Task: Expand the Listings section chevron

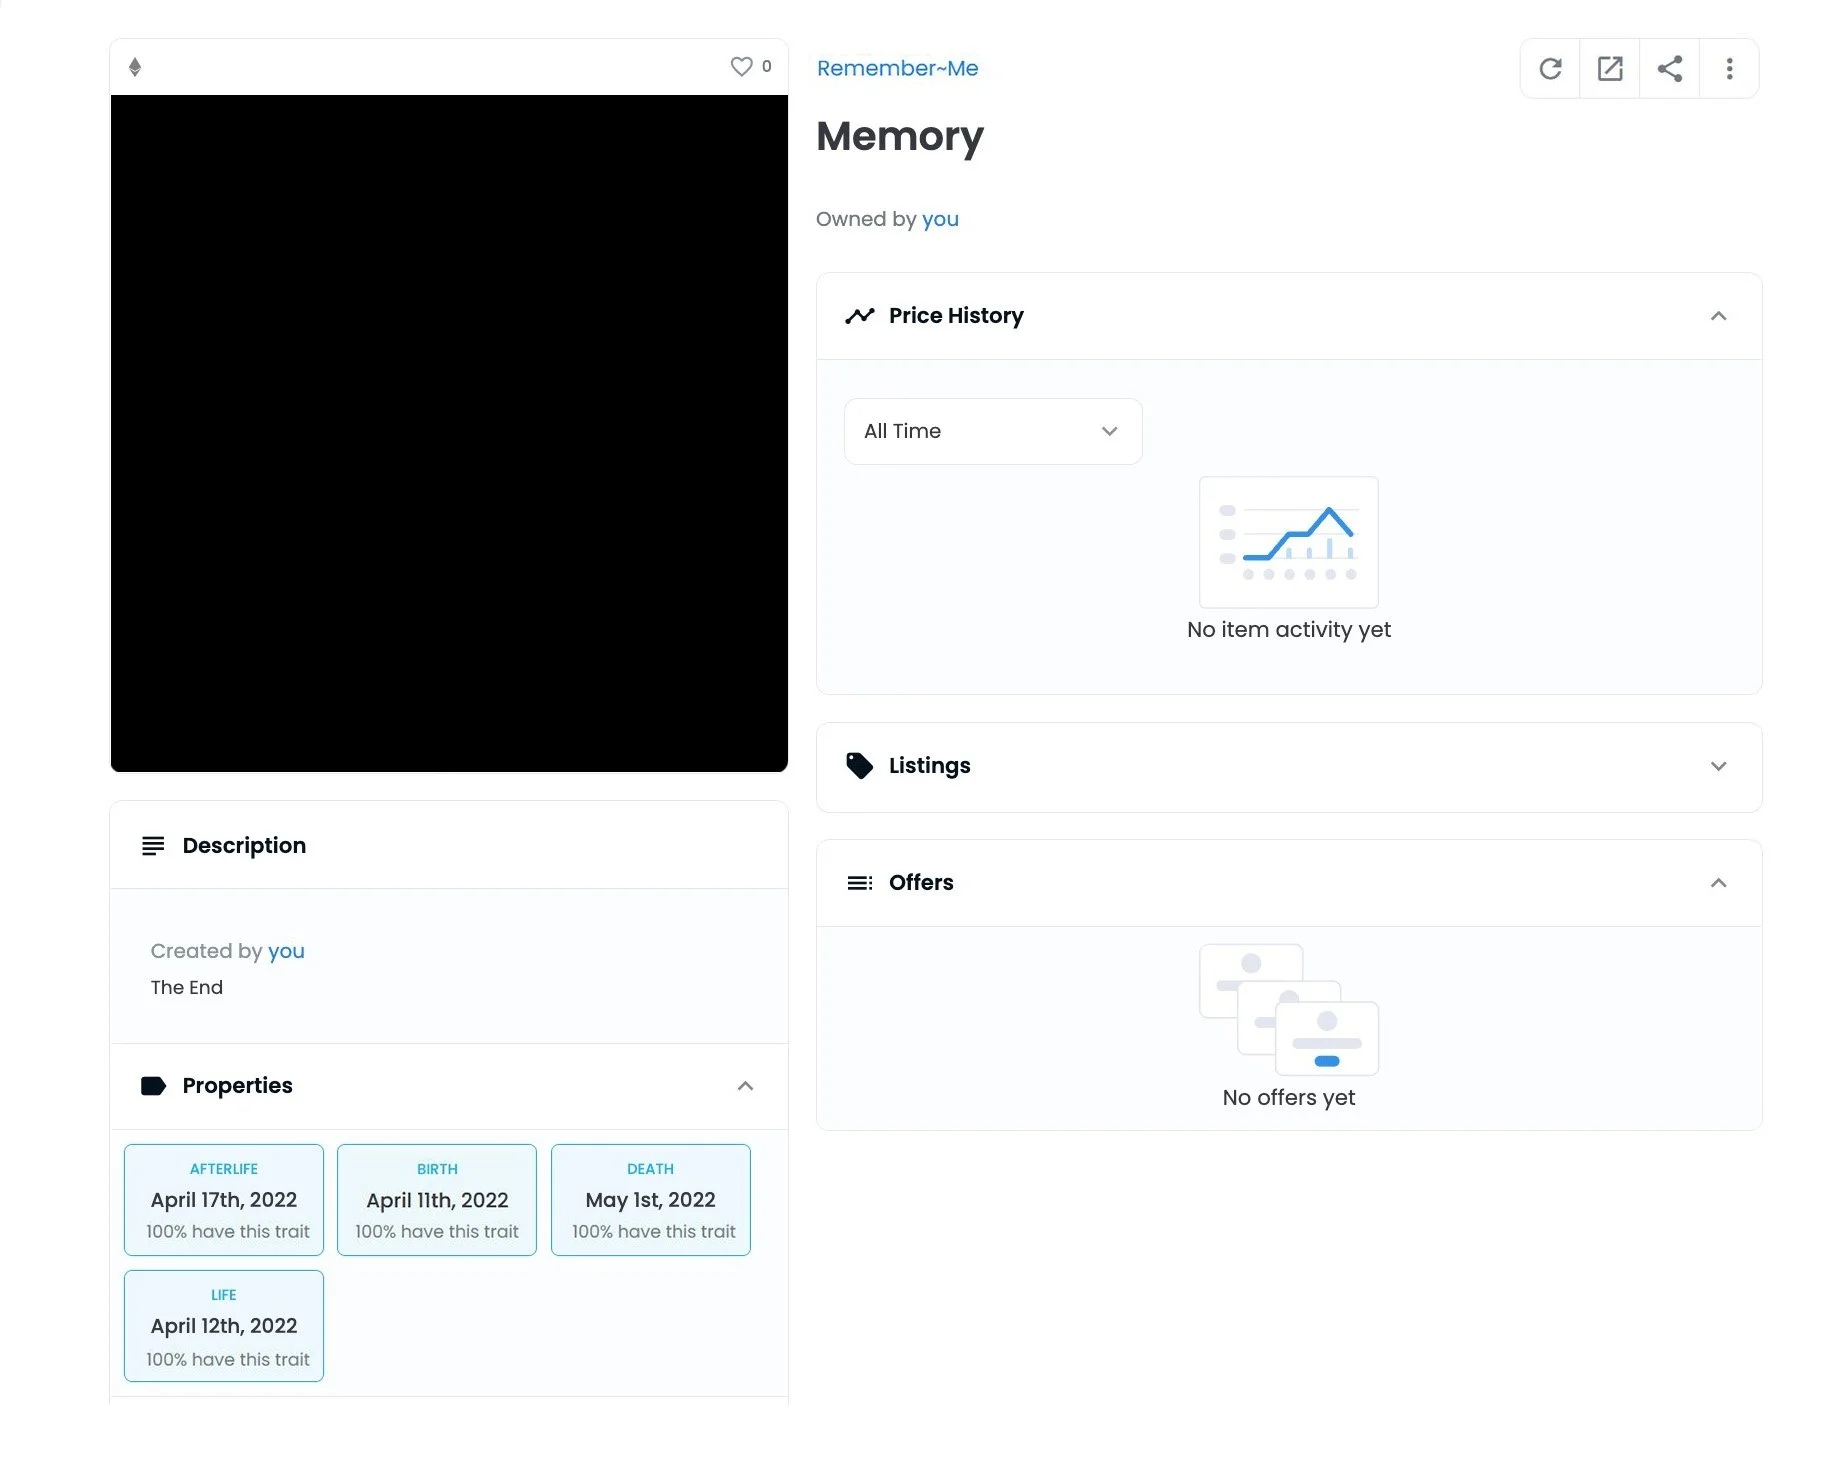Action: [1718, 766]
